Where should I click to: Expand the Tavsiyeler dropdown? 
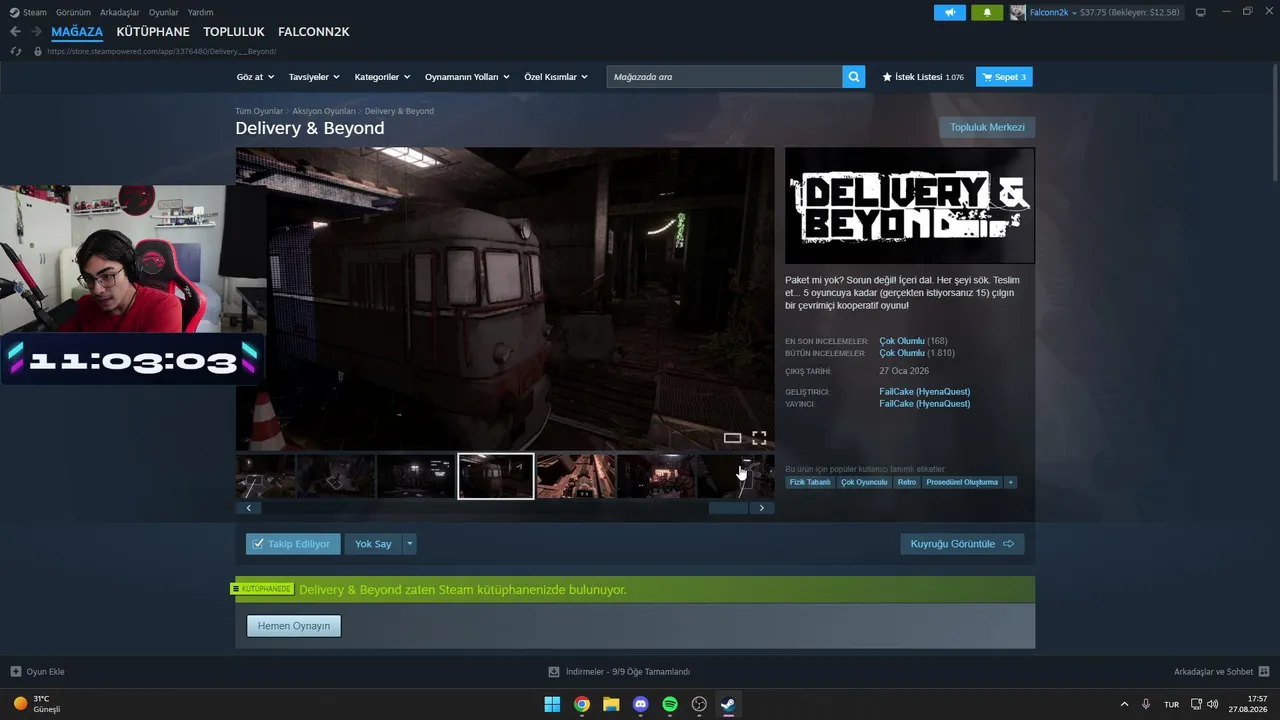click(314, 77)
